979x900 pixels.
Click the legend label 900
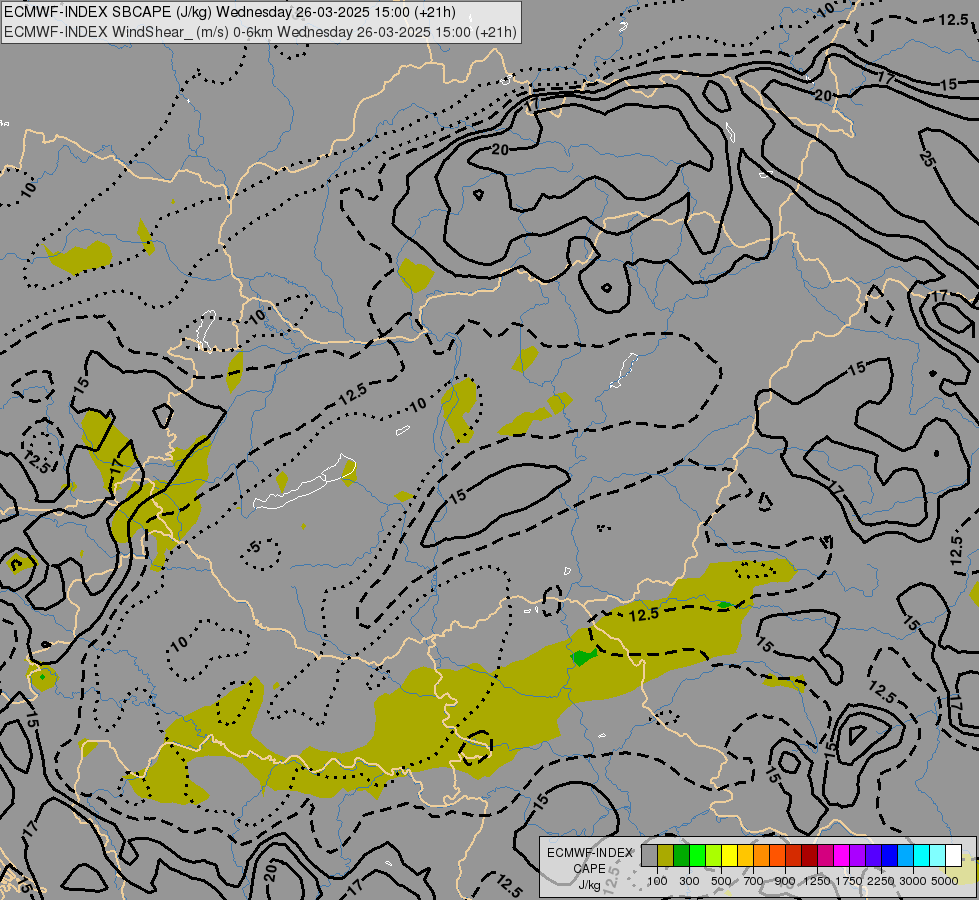(x=785, y=881)
